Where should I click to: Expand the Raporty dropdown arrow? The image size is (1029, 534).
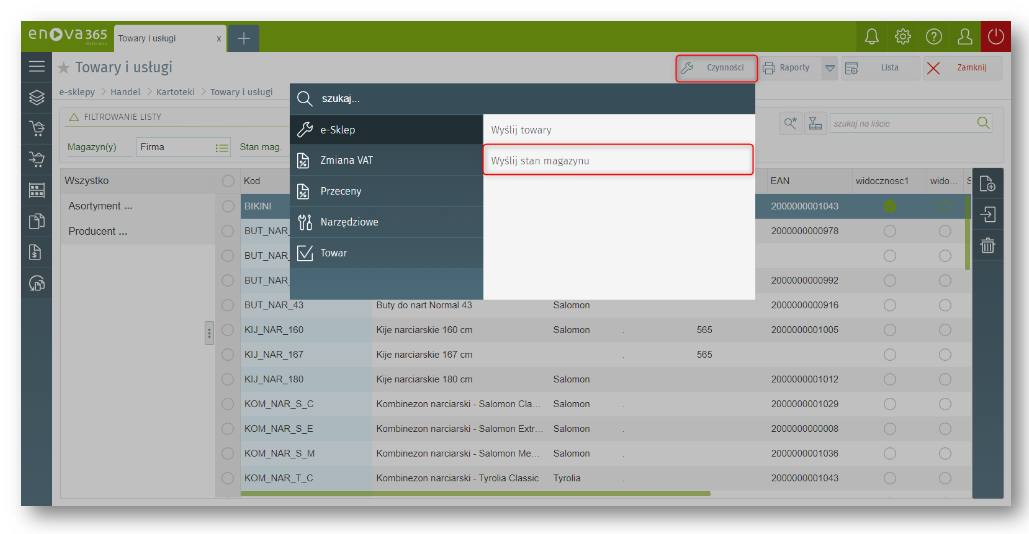[x=829, y=68]
